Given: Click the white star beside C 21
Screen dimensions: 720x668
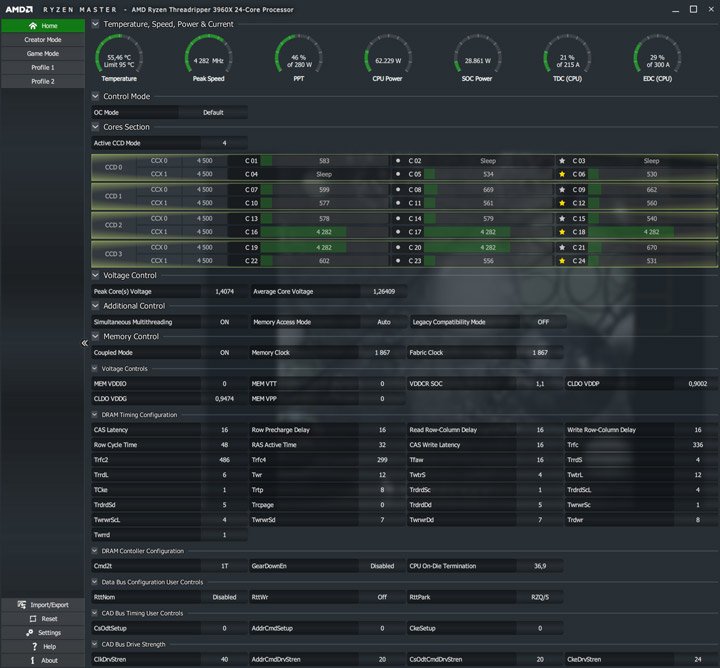Looking at the screenshot, I should pos(562,247).
